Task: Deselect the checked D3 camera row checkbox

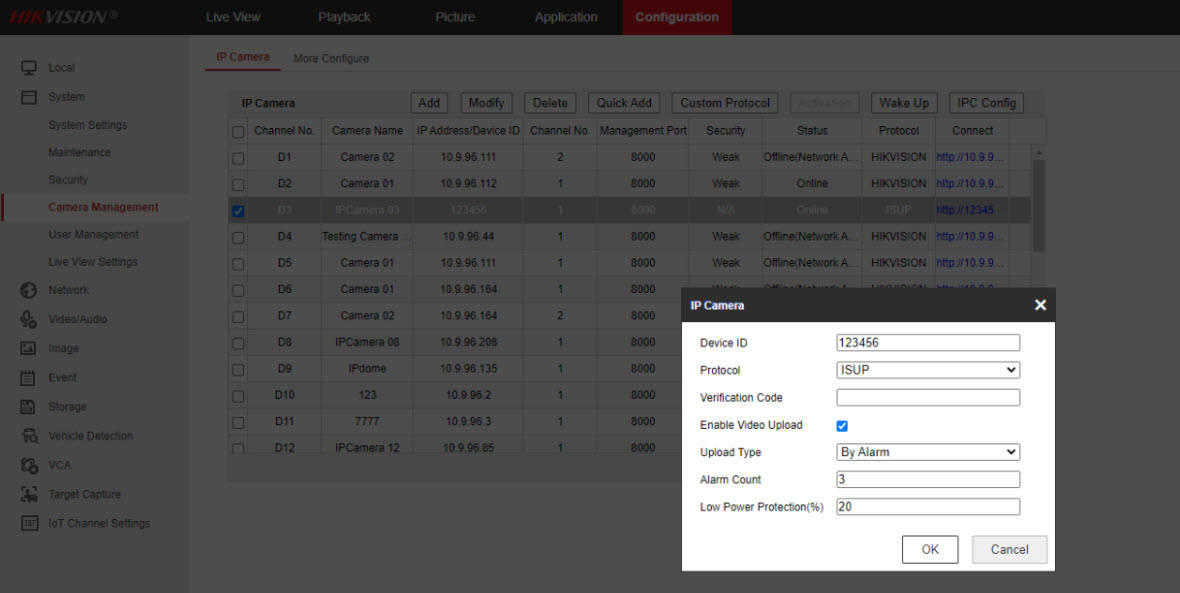Action: (238, 211)
